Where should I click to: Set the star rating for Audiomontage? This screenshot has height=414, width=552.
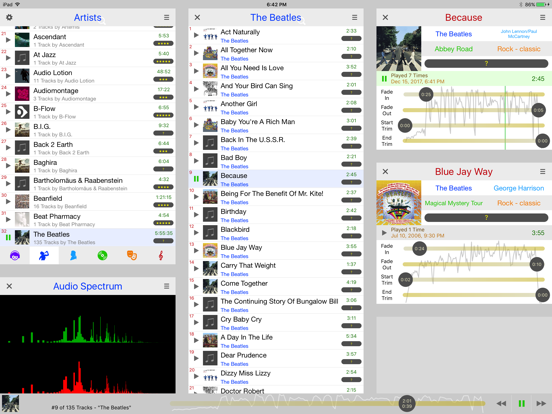point(163,97)
